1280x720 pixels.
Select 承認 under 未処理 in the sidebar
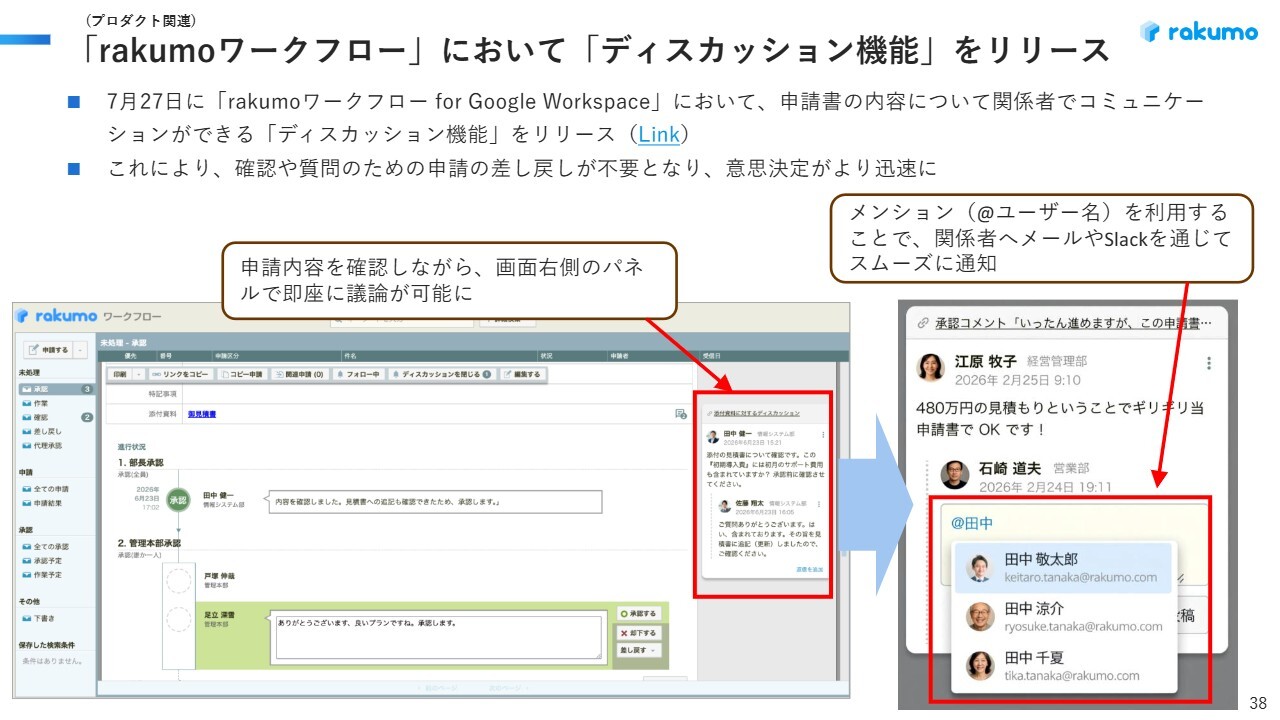pyautogui.click(x=57, y=389)
